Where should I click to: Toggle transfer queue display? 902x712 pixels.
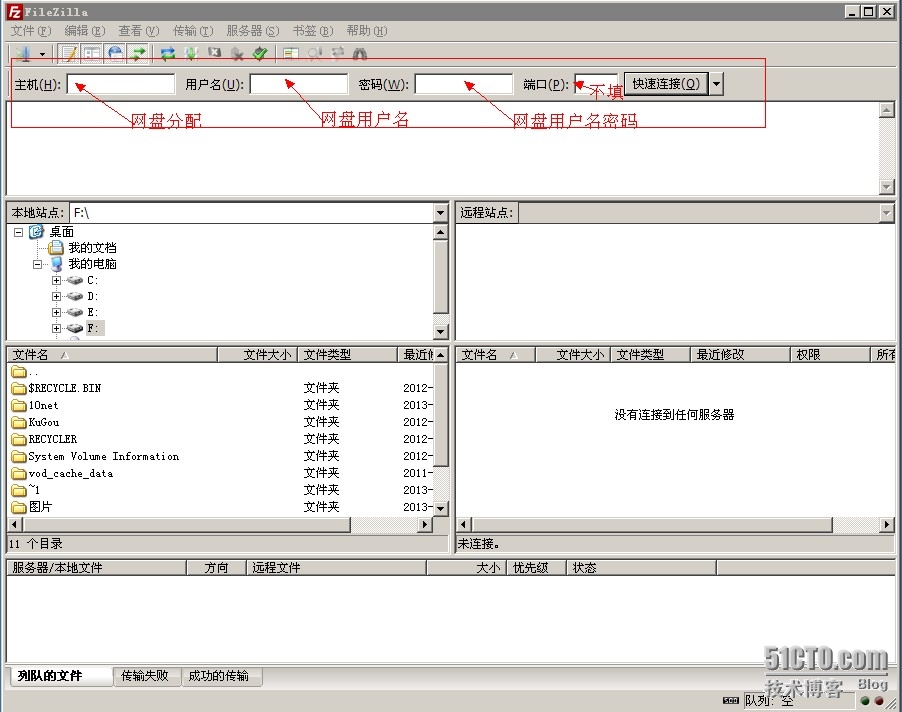click(x=138, y=54)
